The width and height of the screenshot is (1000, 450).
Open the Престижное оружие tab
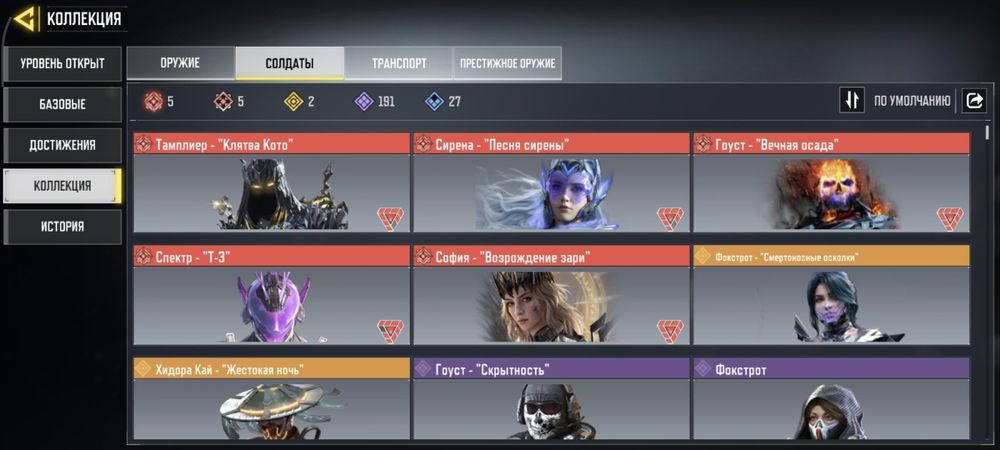click(508, 63)
